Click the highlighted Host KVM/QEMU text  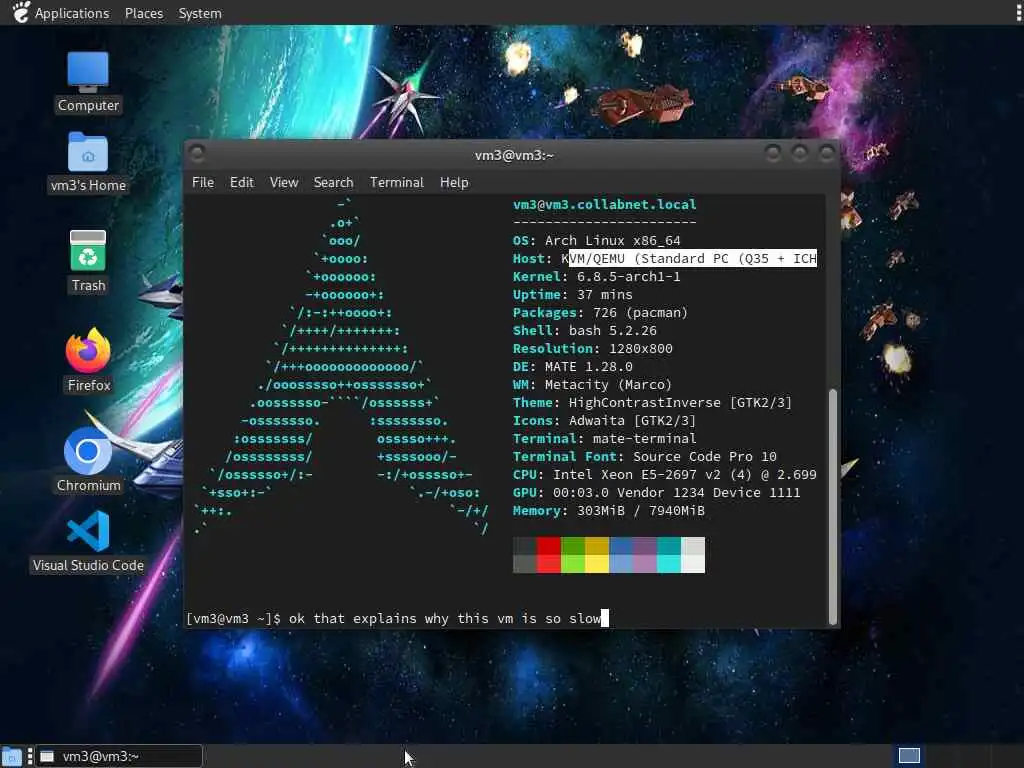[693, 259]
